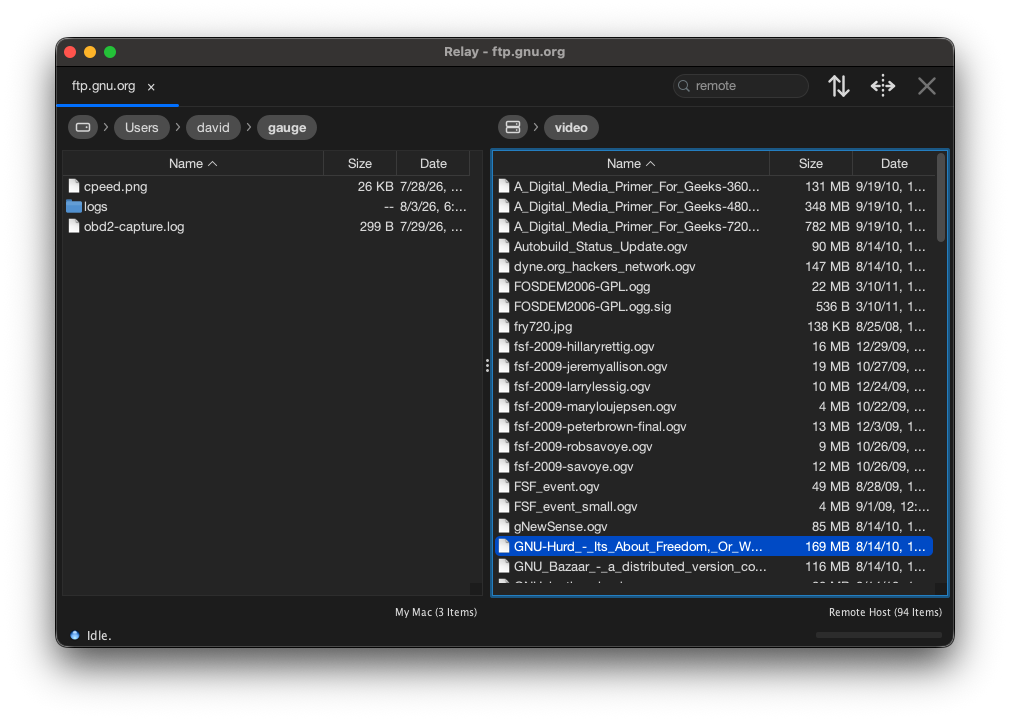Click the remote pane vertical scrollbar thumb
This screenshot has width=1010, height=721.
pyautogui.click(x=940, y=197)
